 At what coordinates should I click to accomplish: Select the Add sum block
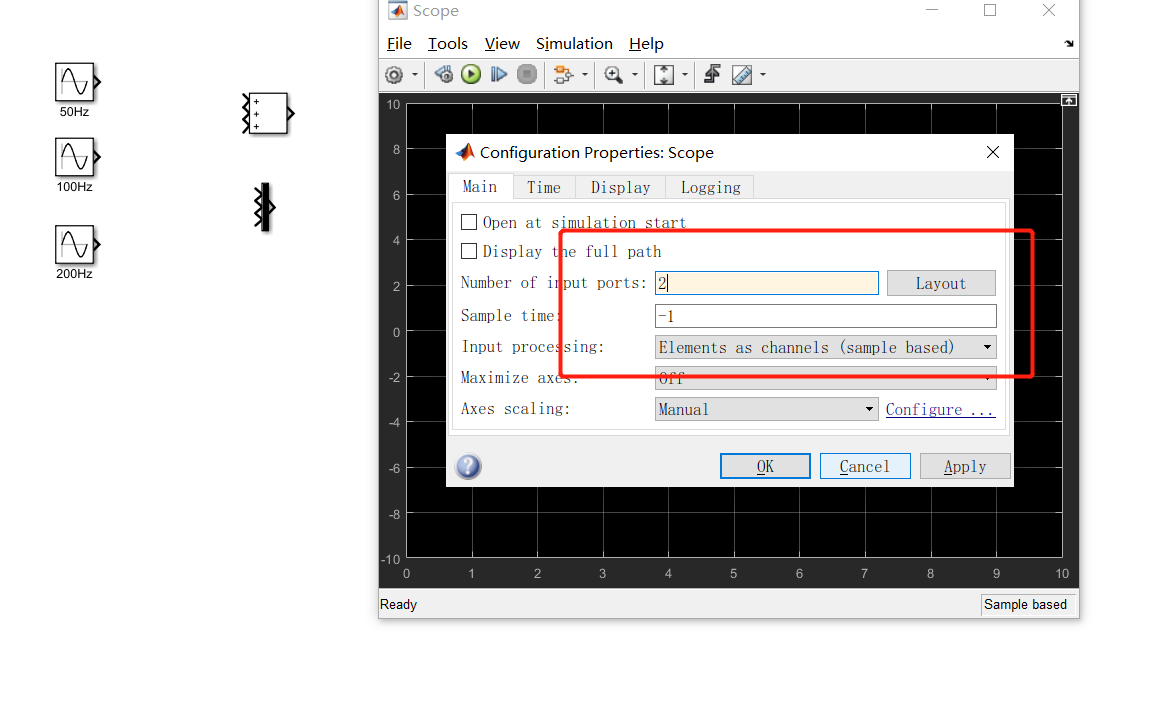click(x=268, y=114)
